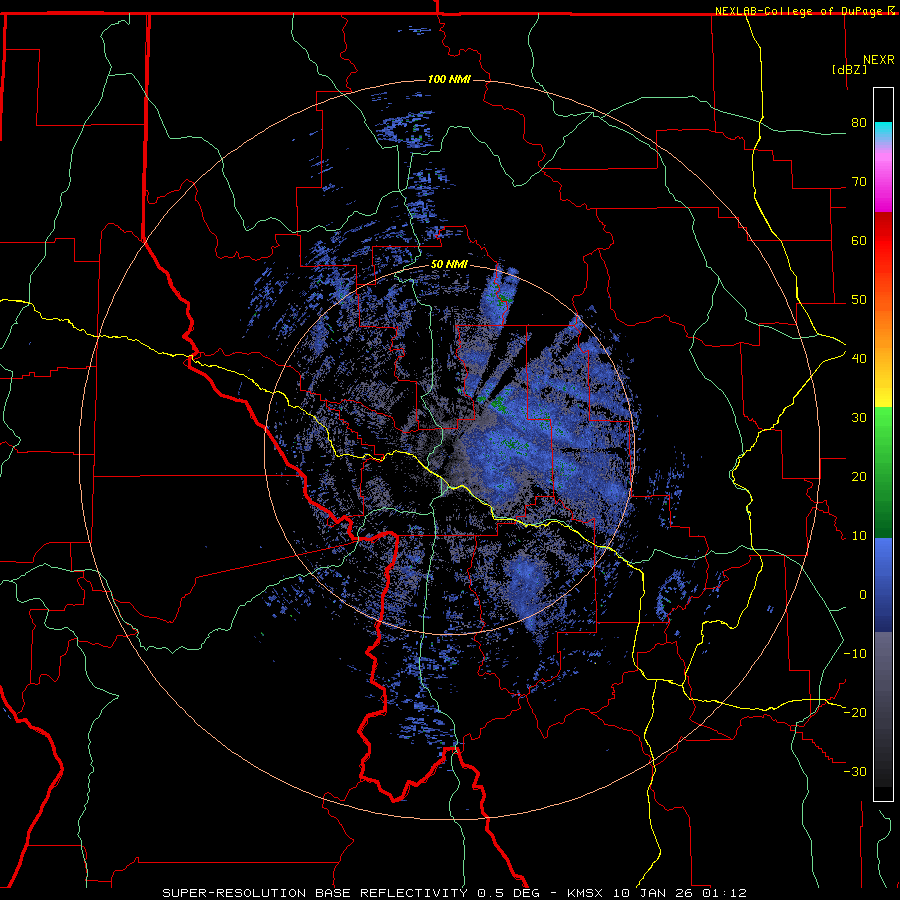
Task: Click the KMSX station ID in the caption
Action: (587, 893)
